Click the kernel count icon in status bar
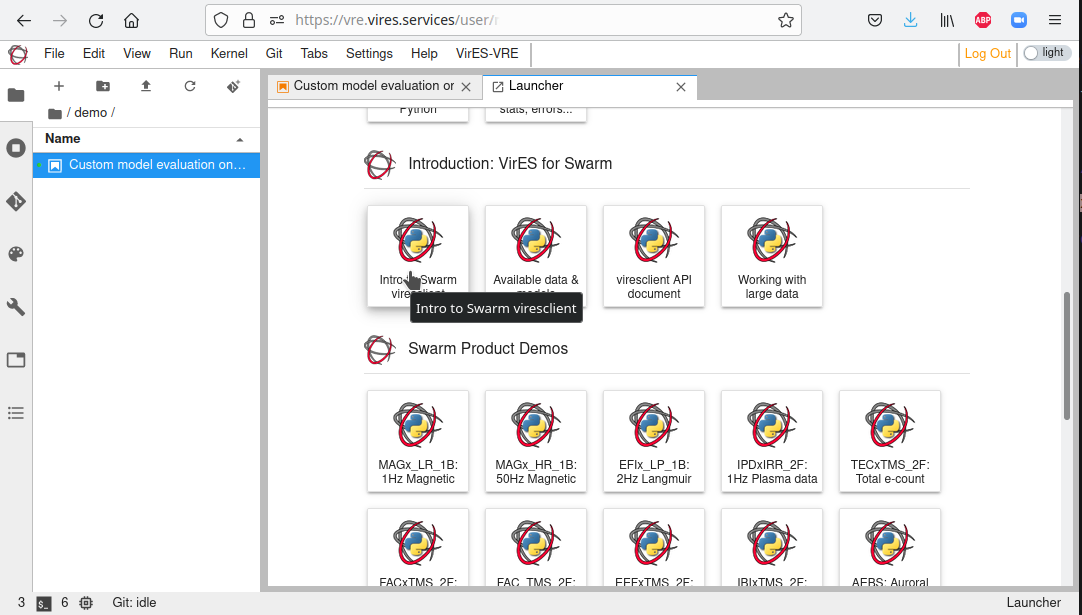Viewport: 1082px width, 615px height. [86, 603]
